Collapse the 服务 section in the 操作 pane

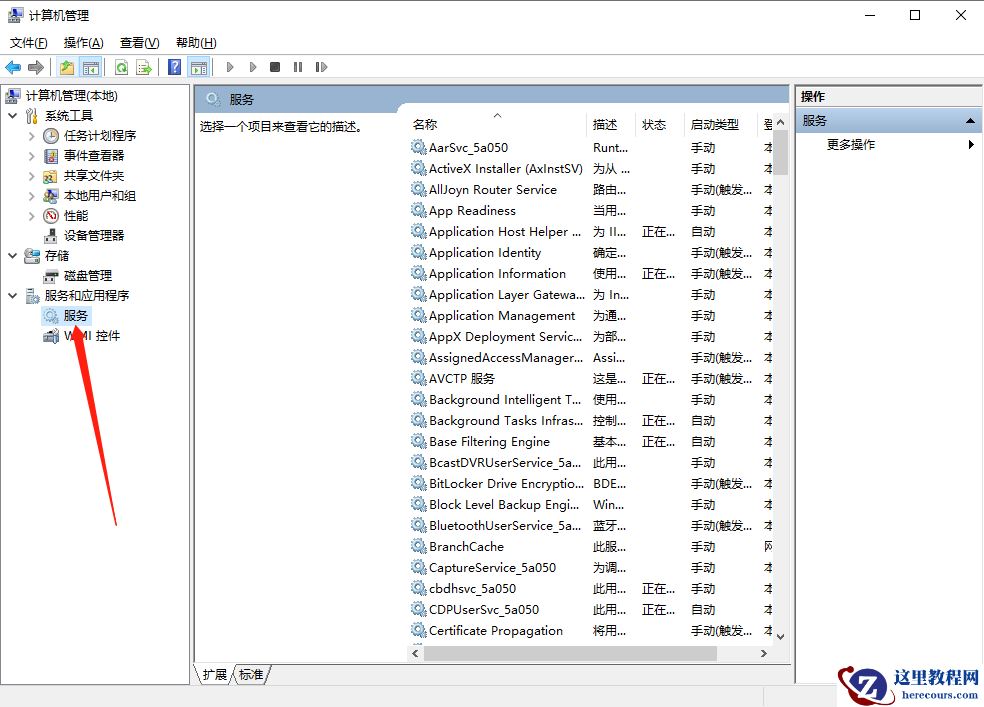click(x=969, y=119)
